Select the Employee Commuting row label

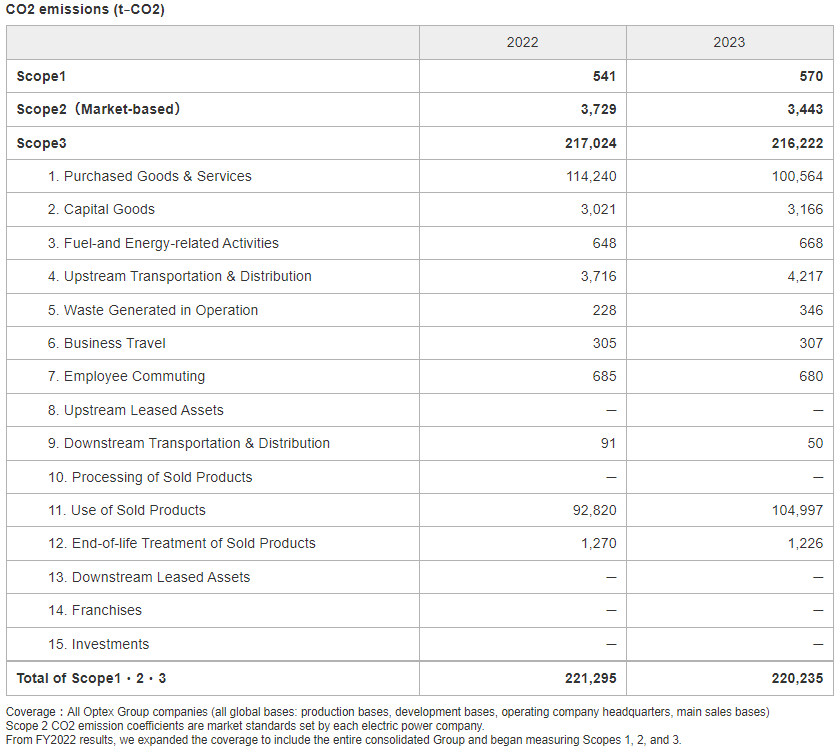(x=126, y=376)
